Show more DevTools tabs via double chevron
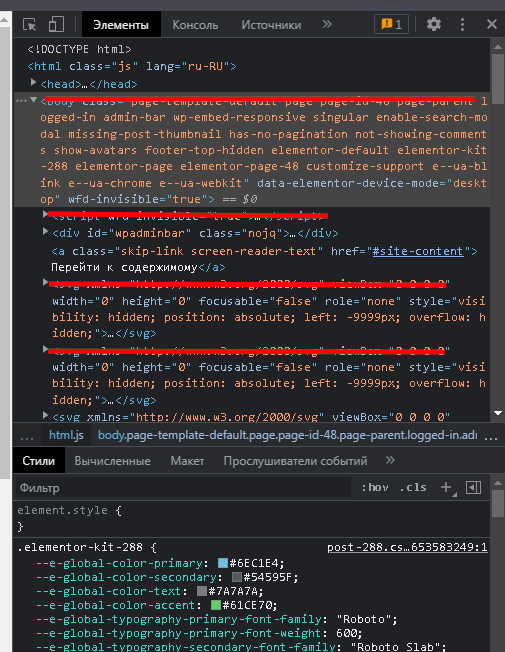 (x=327, y=24)
